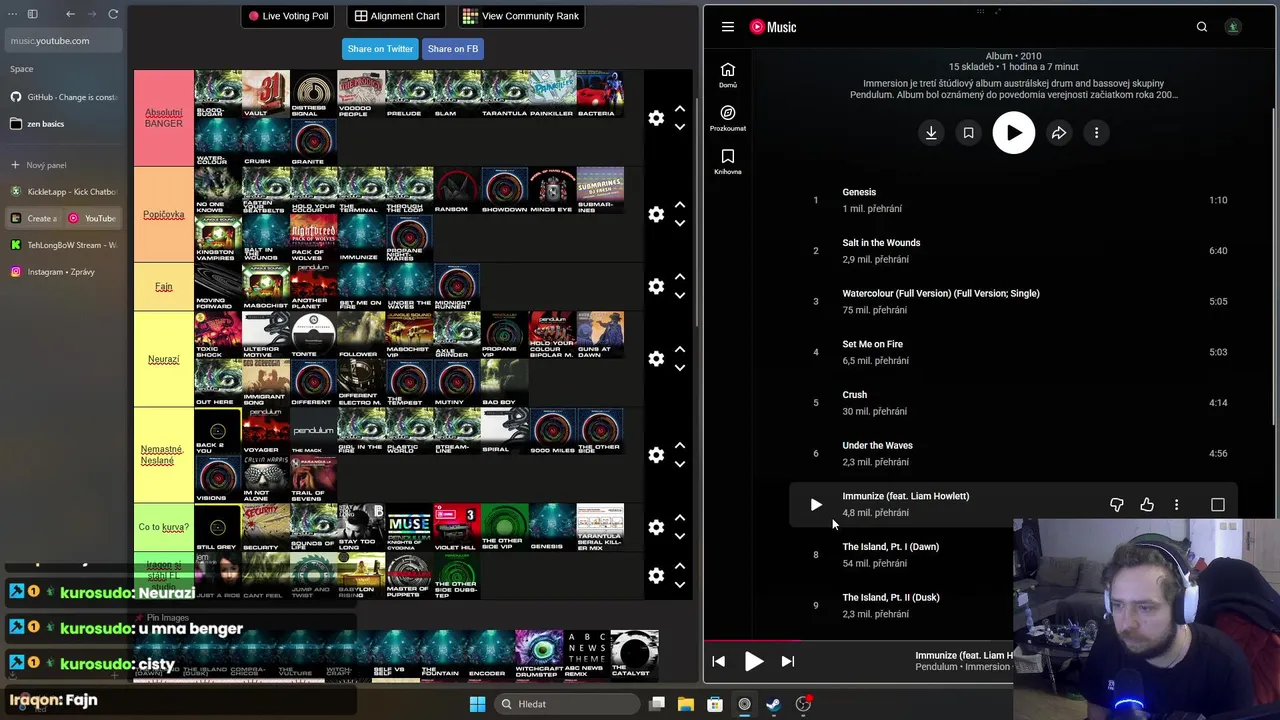The height and width of the screenshot is (720, 1280).
Task: Click the Hledat taskbar search box
Action: point(567,704)
